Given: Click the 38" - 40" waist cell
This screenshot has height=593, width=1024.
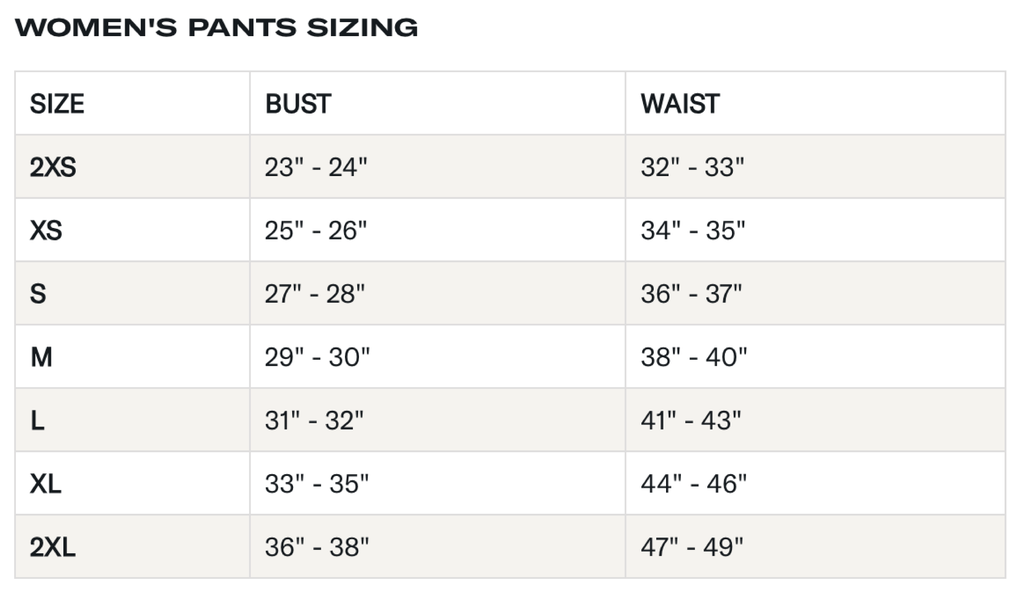Looking at the screenshot, I should tap(694, 357).
